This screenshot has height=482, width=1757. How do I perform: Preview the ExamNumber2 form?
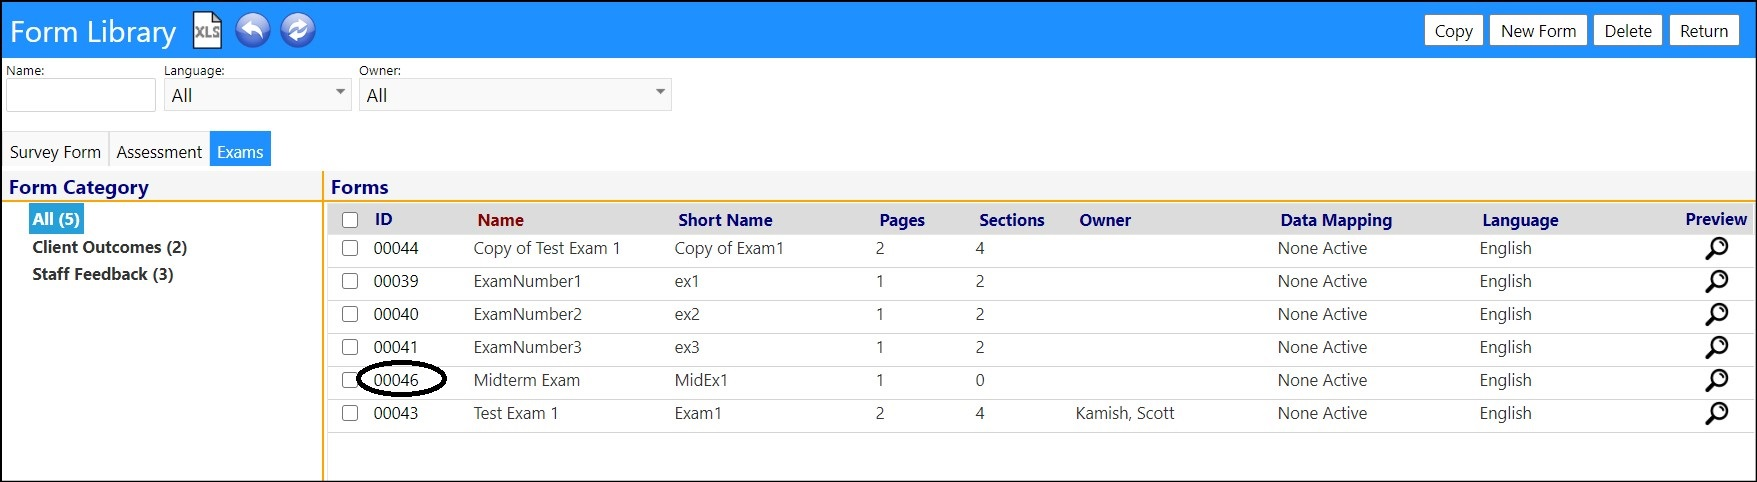pos(1716,315)
